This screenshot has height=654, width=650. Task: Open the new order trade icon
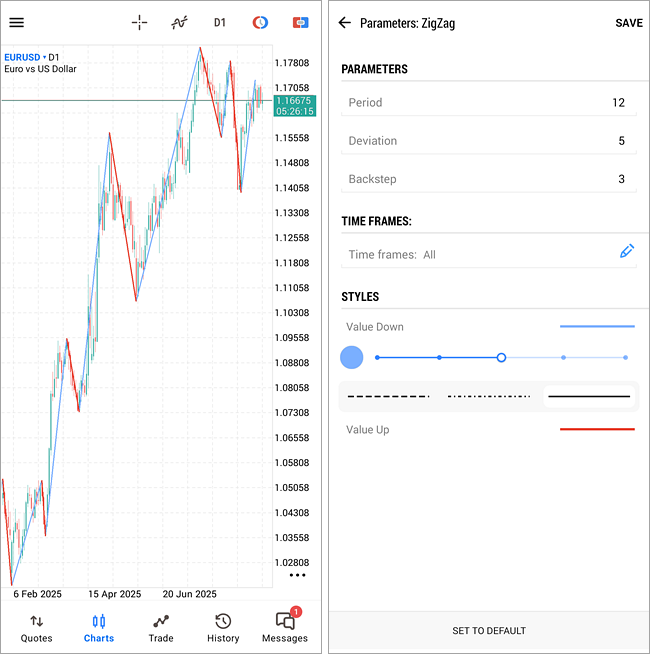[x=300, y=22]
